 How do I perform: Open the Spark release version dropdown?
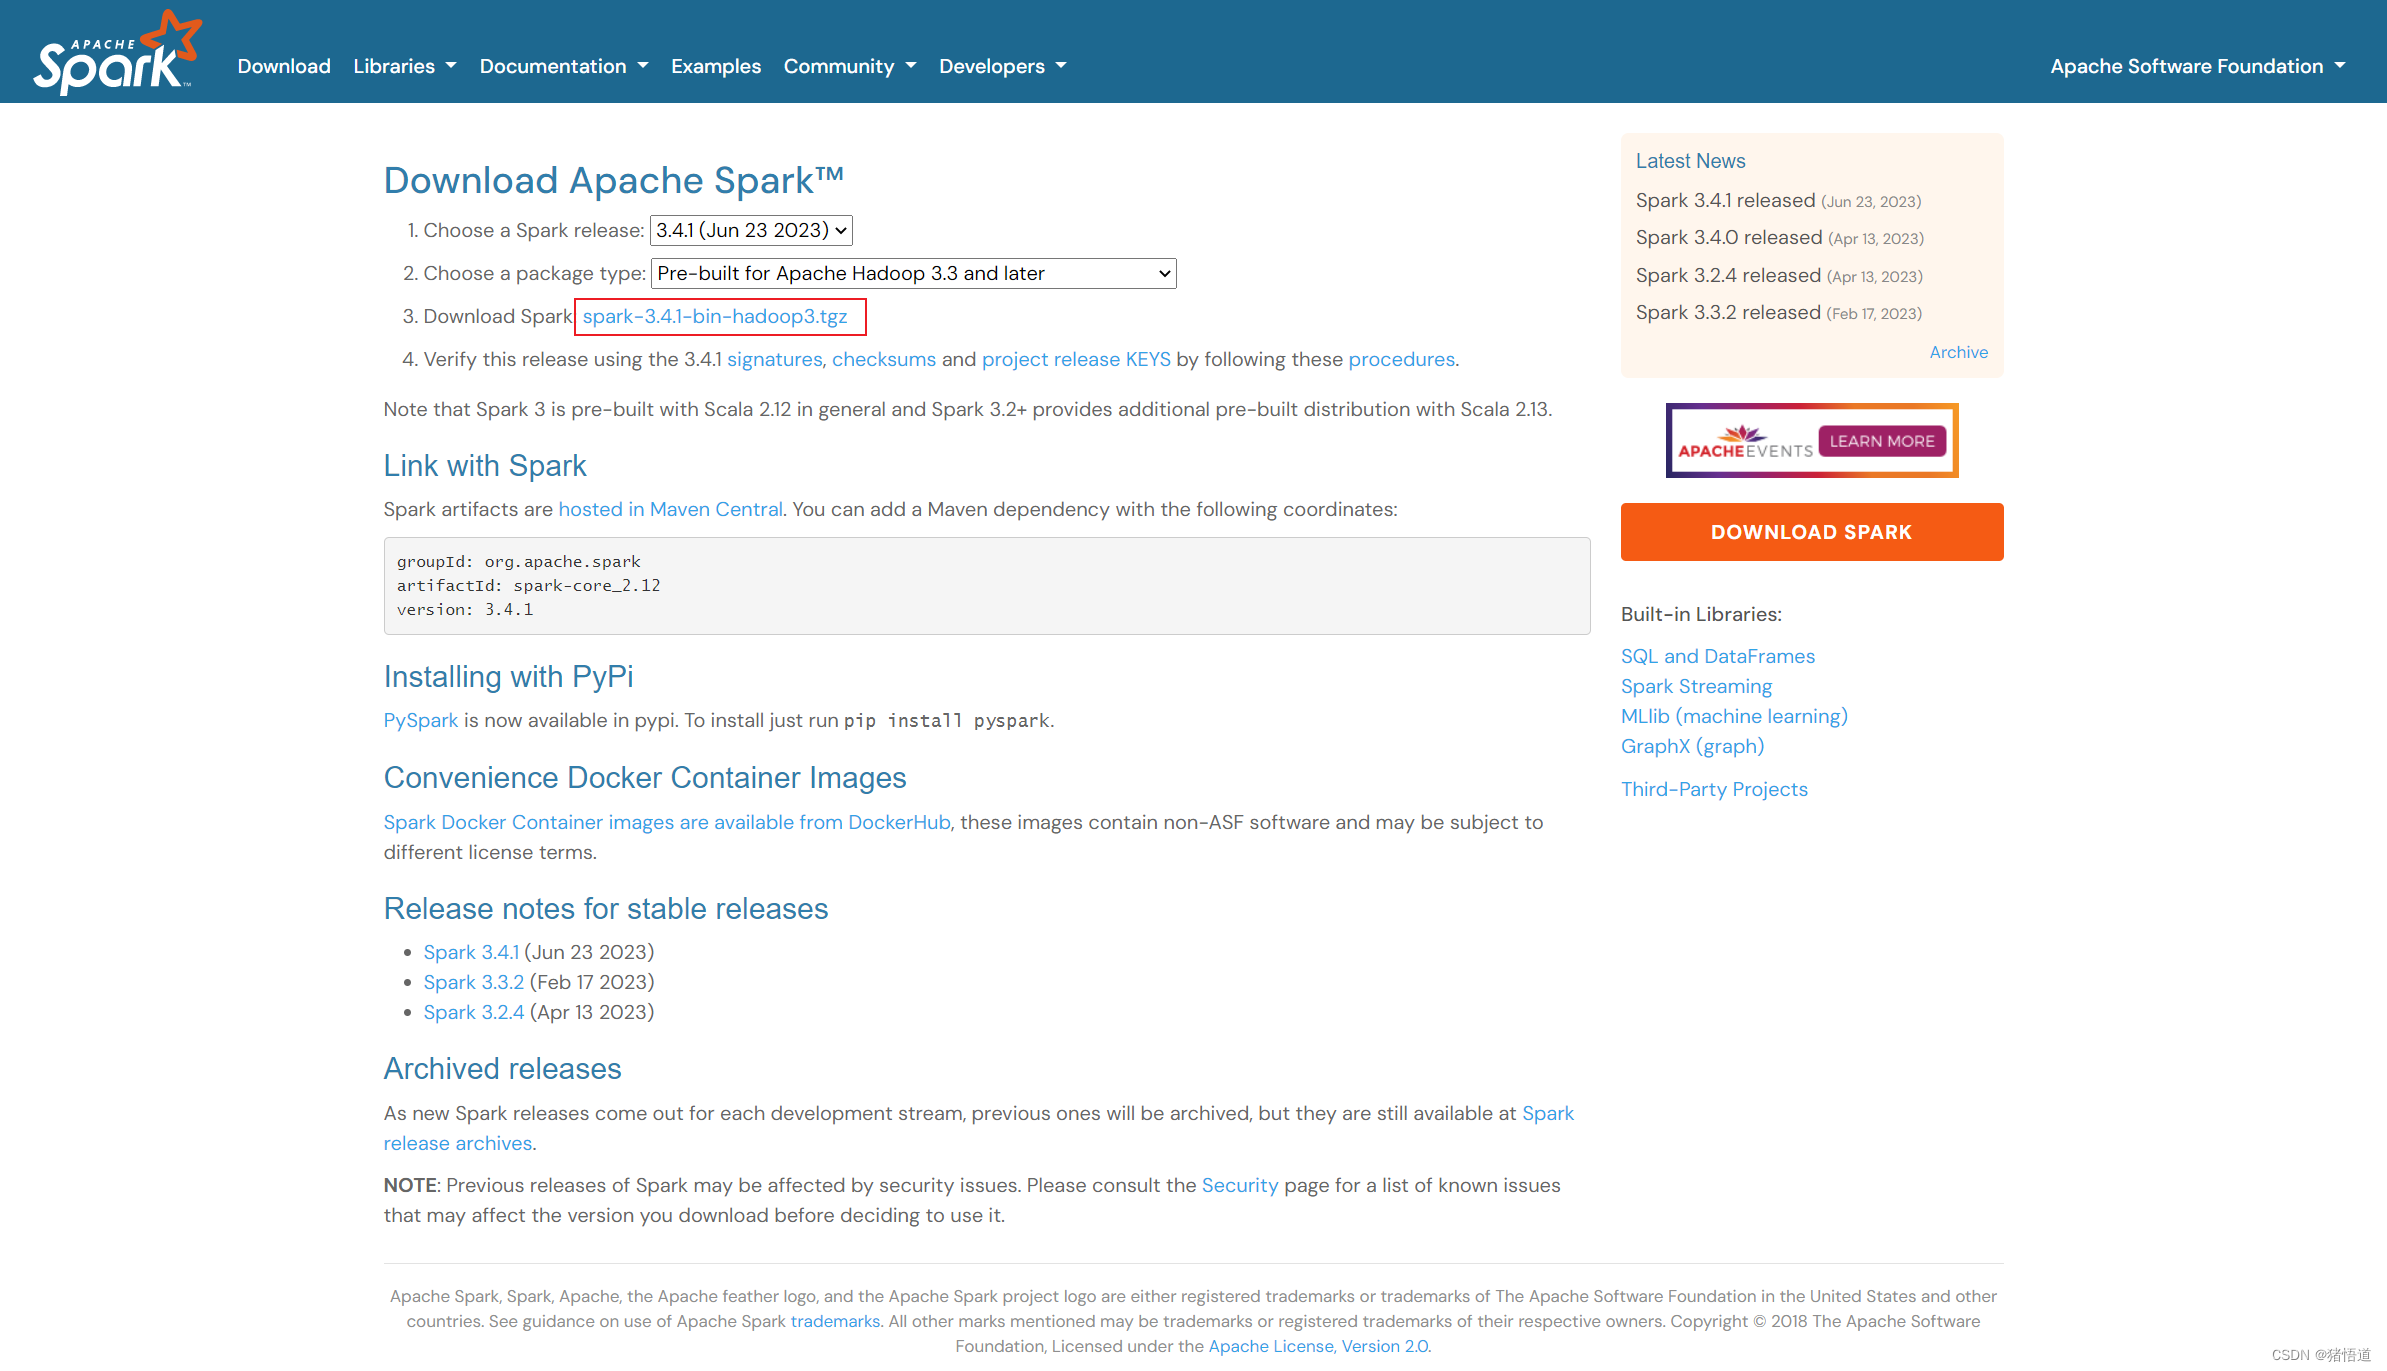750,231
